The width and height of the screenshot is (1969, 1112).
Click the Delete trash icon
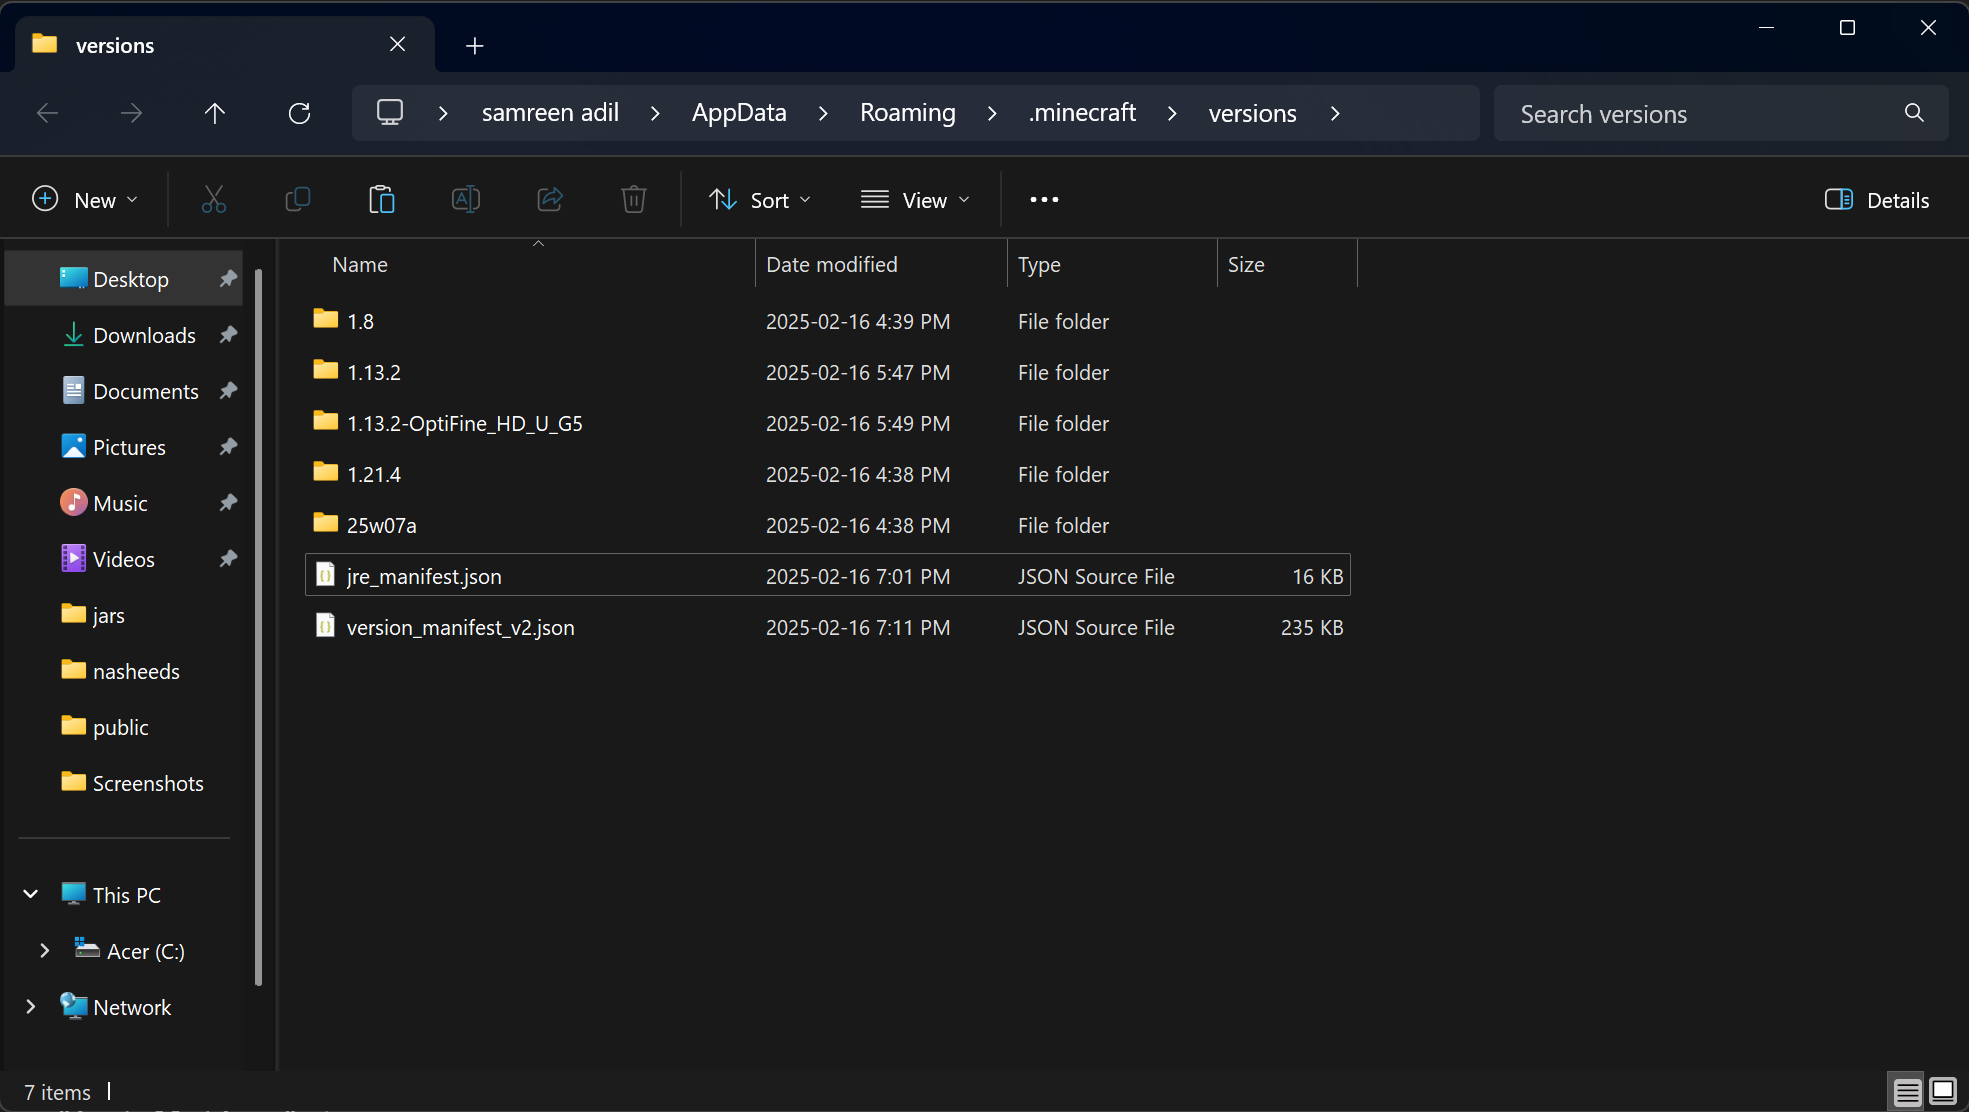[634, 200]
